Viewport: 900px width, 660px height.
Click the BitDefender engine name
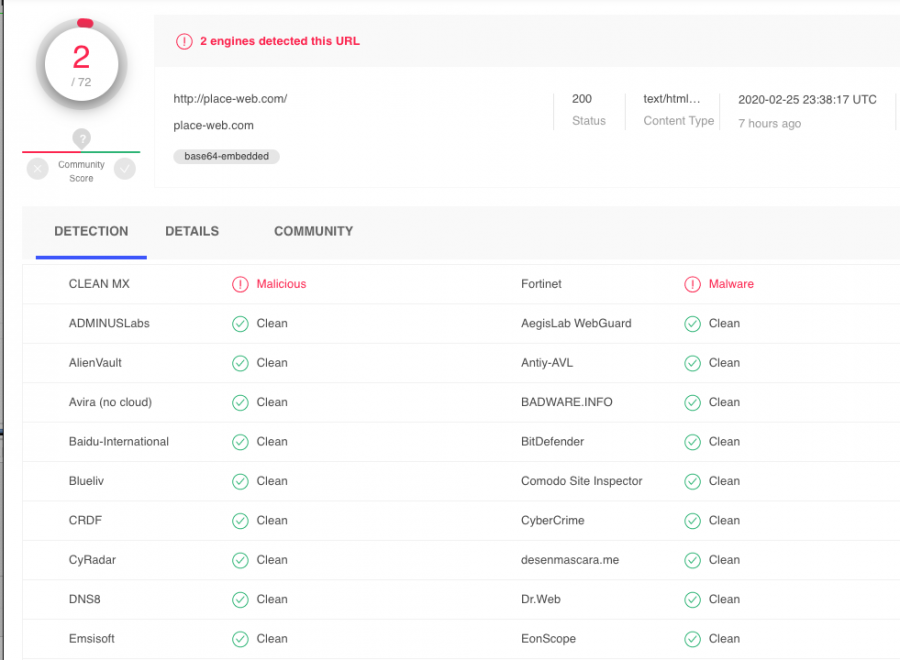tap(552, 442)
